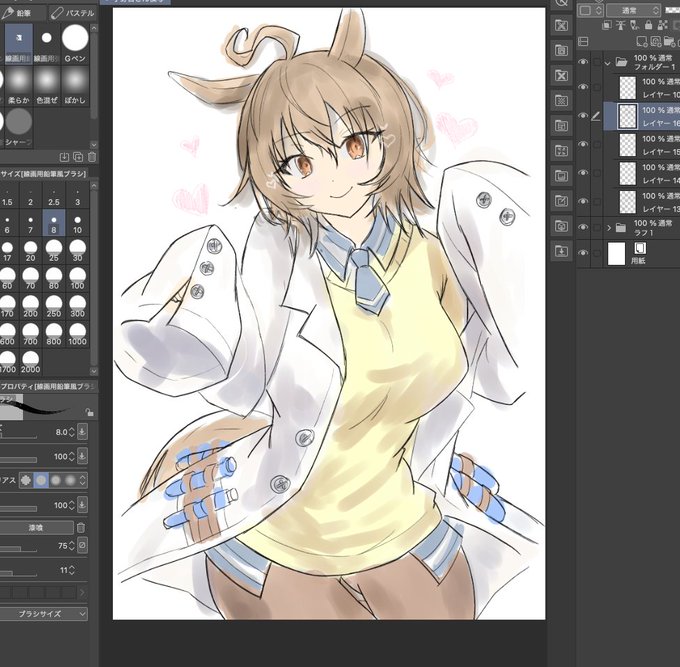The width and height of the screenshot is (680, 667).
Task: Adjust the brush size stepper showing 8.0
Action: (72, 432)
